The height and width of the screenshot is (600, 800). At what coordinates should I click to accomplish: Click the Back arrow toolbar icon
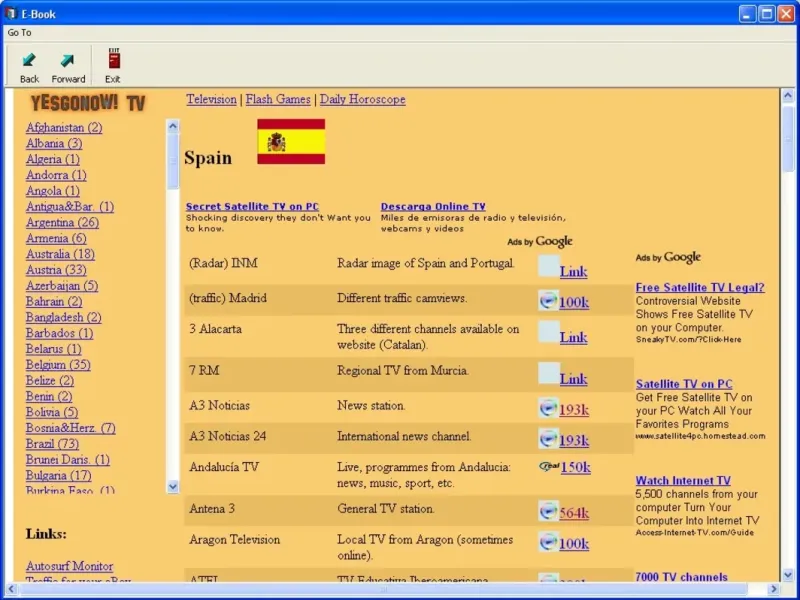coord(29,60)
